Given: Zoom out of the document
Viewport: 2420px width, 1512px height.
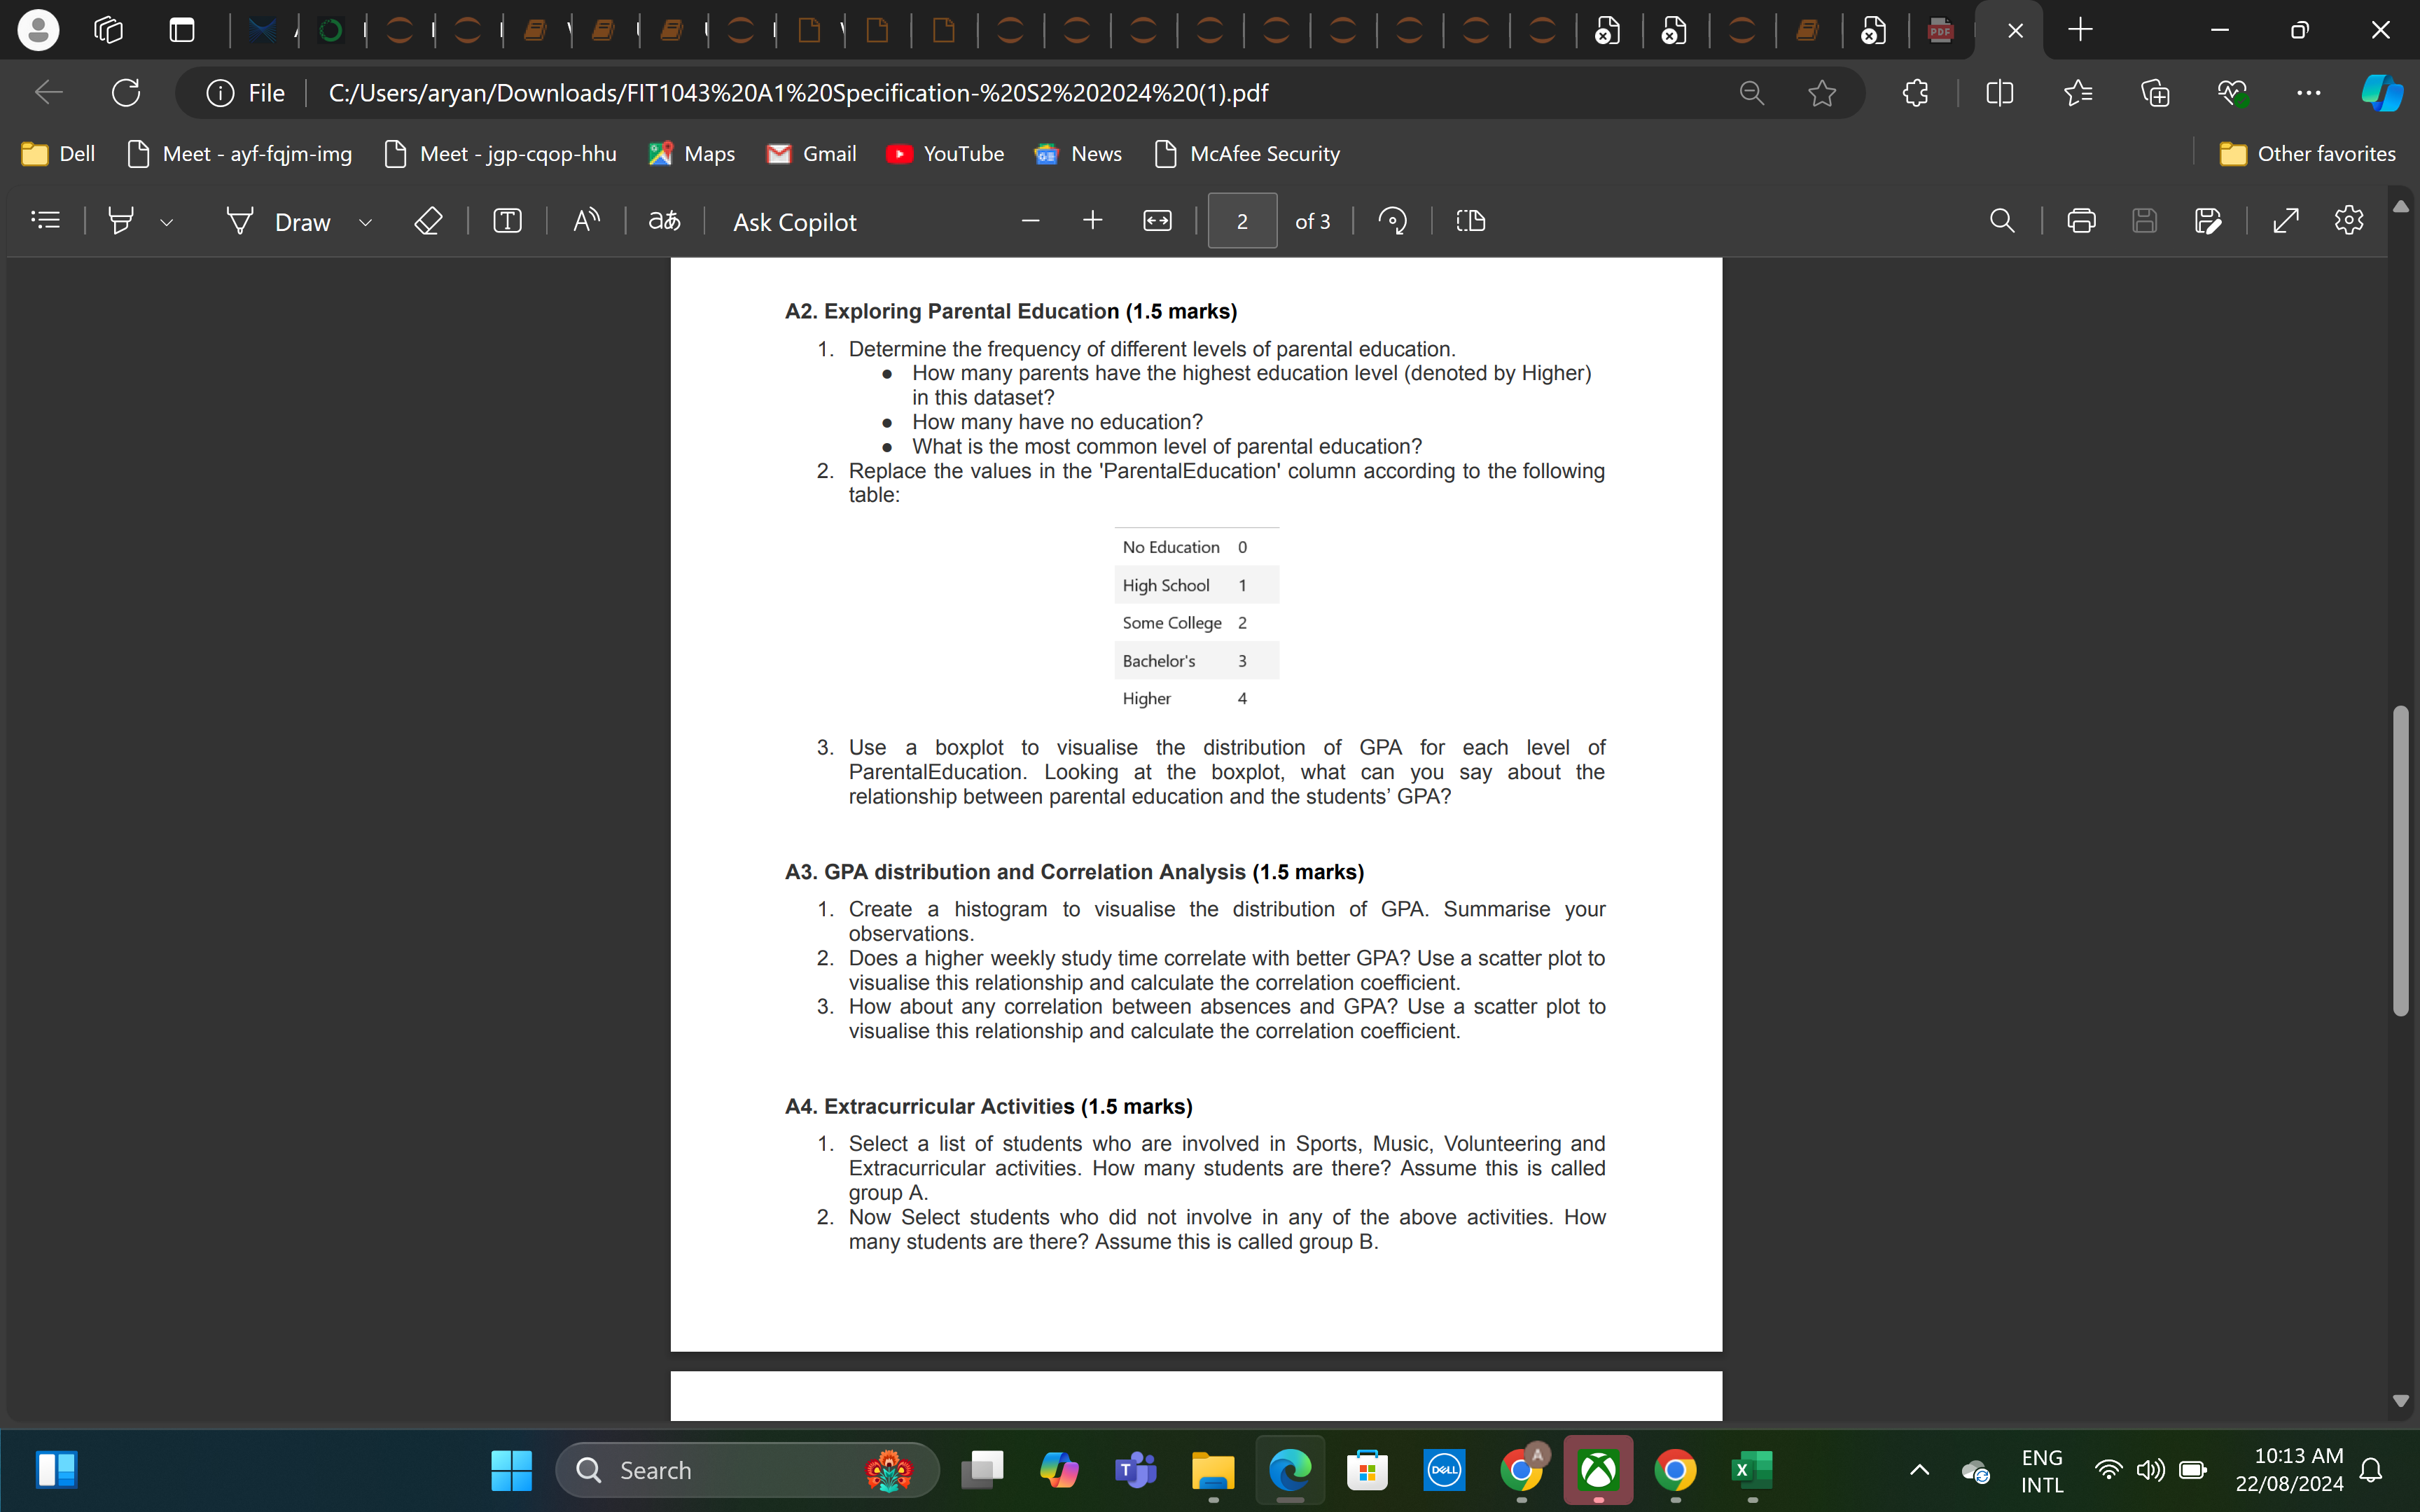Looking at the screenshot, I should 1030,220.
